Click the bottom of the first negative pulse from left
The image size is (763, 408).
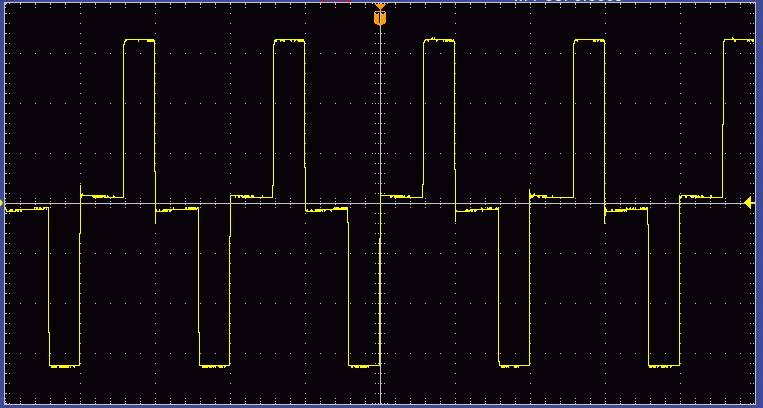point(64,366)
